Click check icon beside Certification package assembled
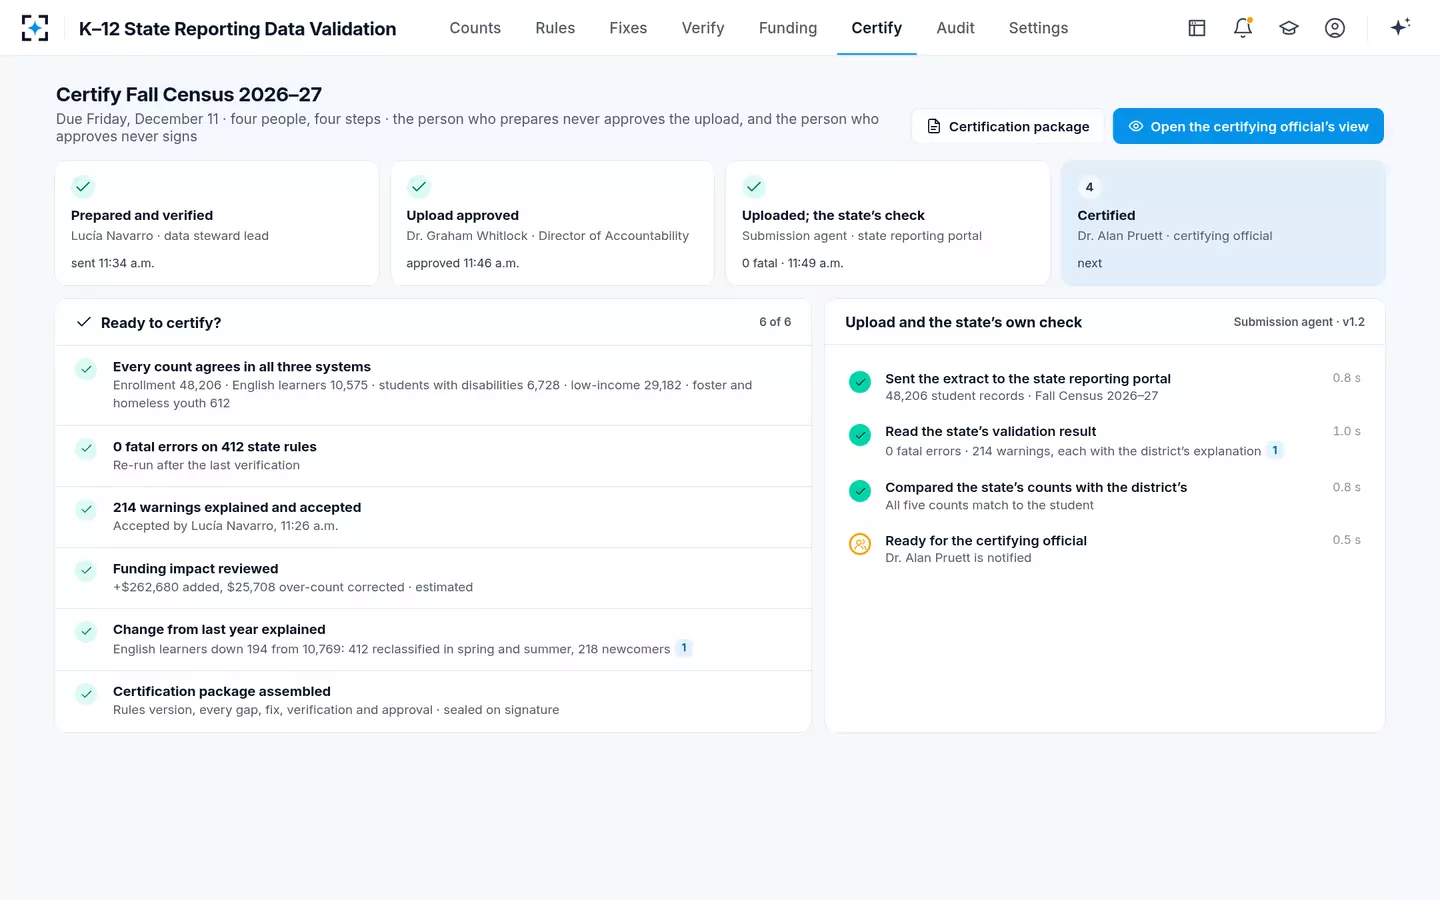Screen dimensions: 1440x900 pyautogui.click(x=87, y=693)
